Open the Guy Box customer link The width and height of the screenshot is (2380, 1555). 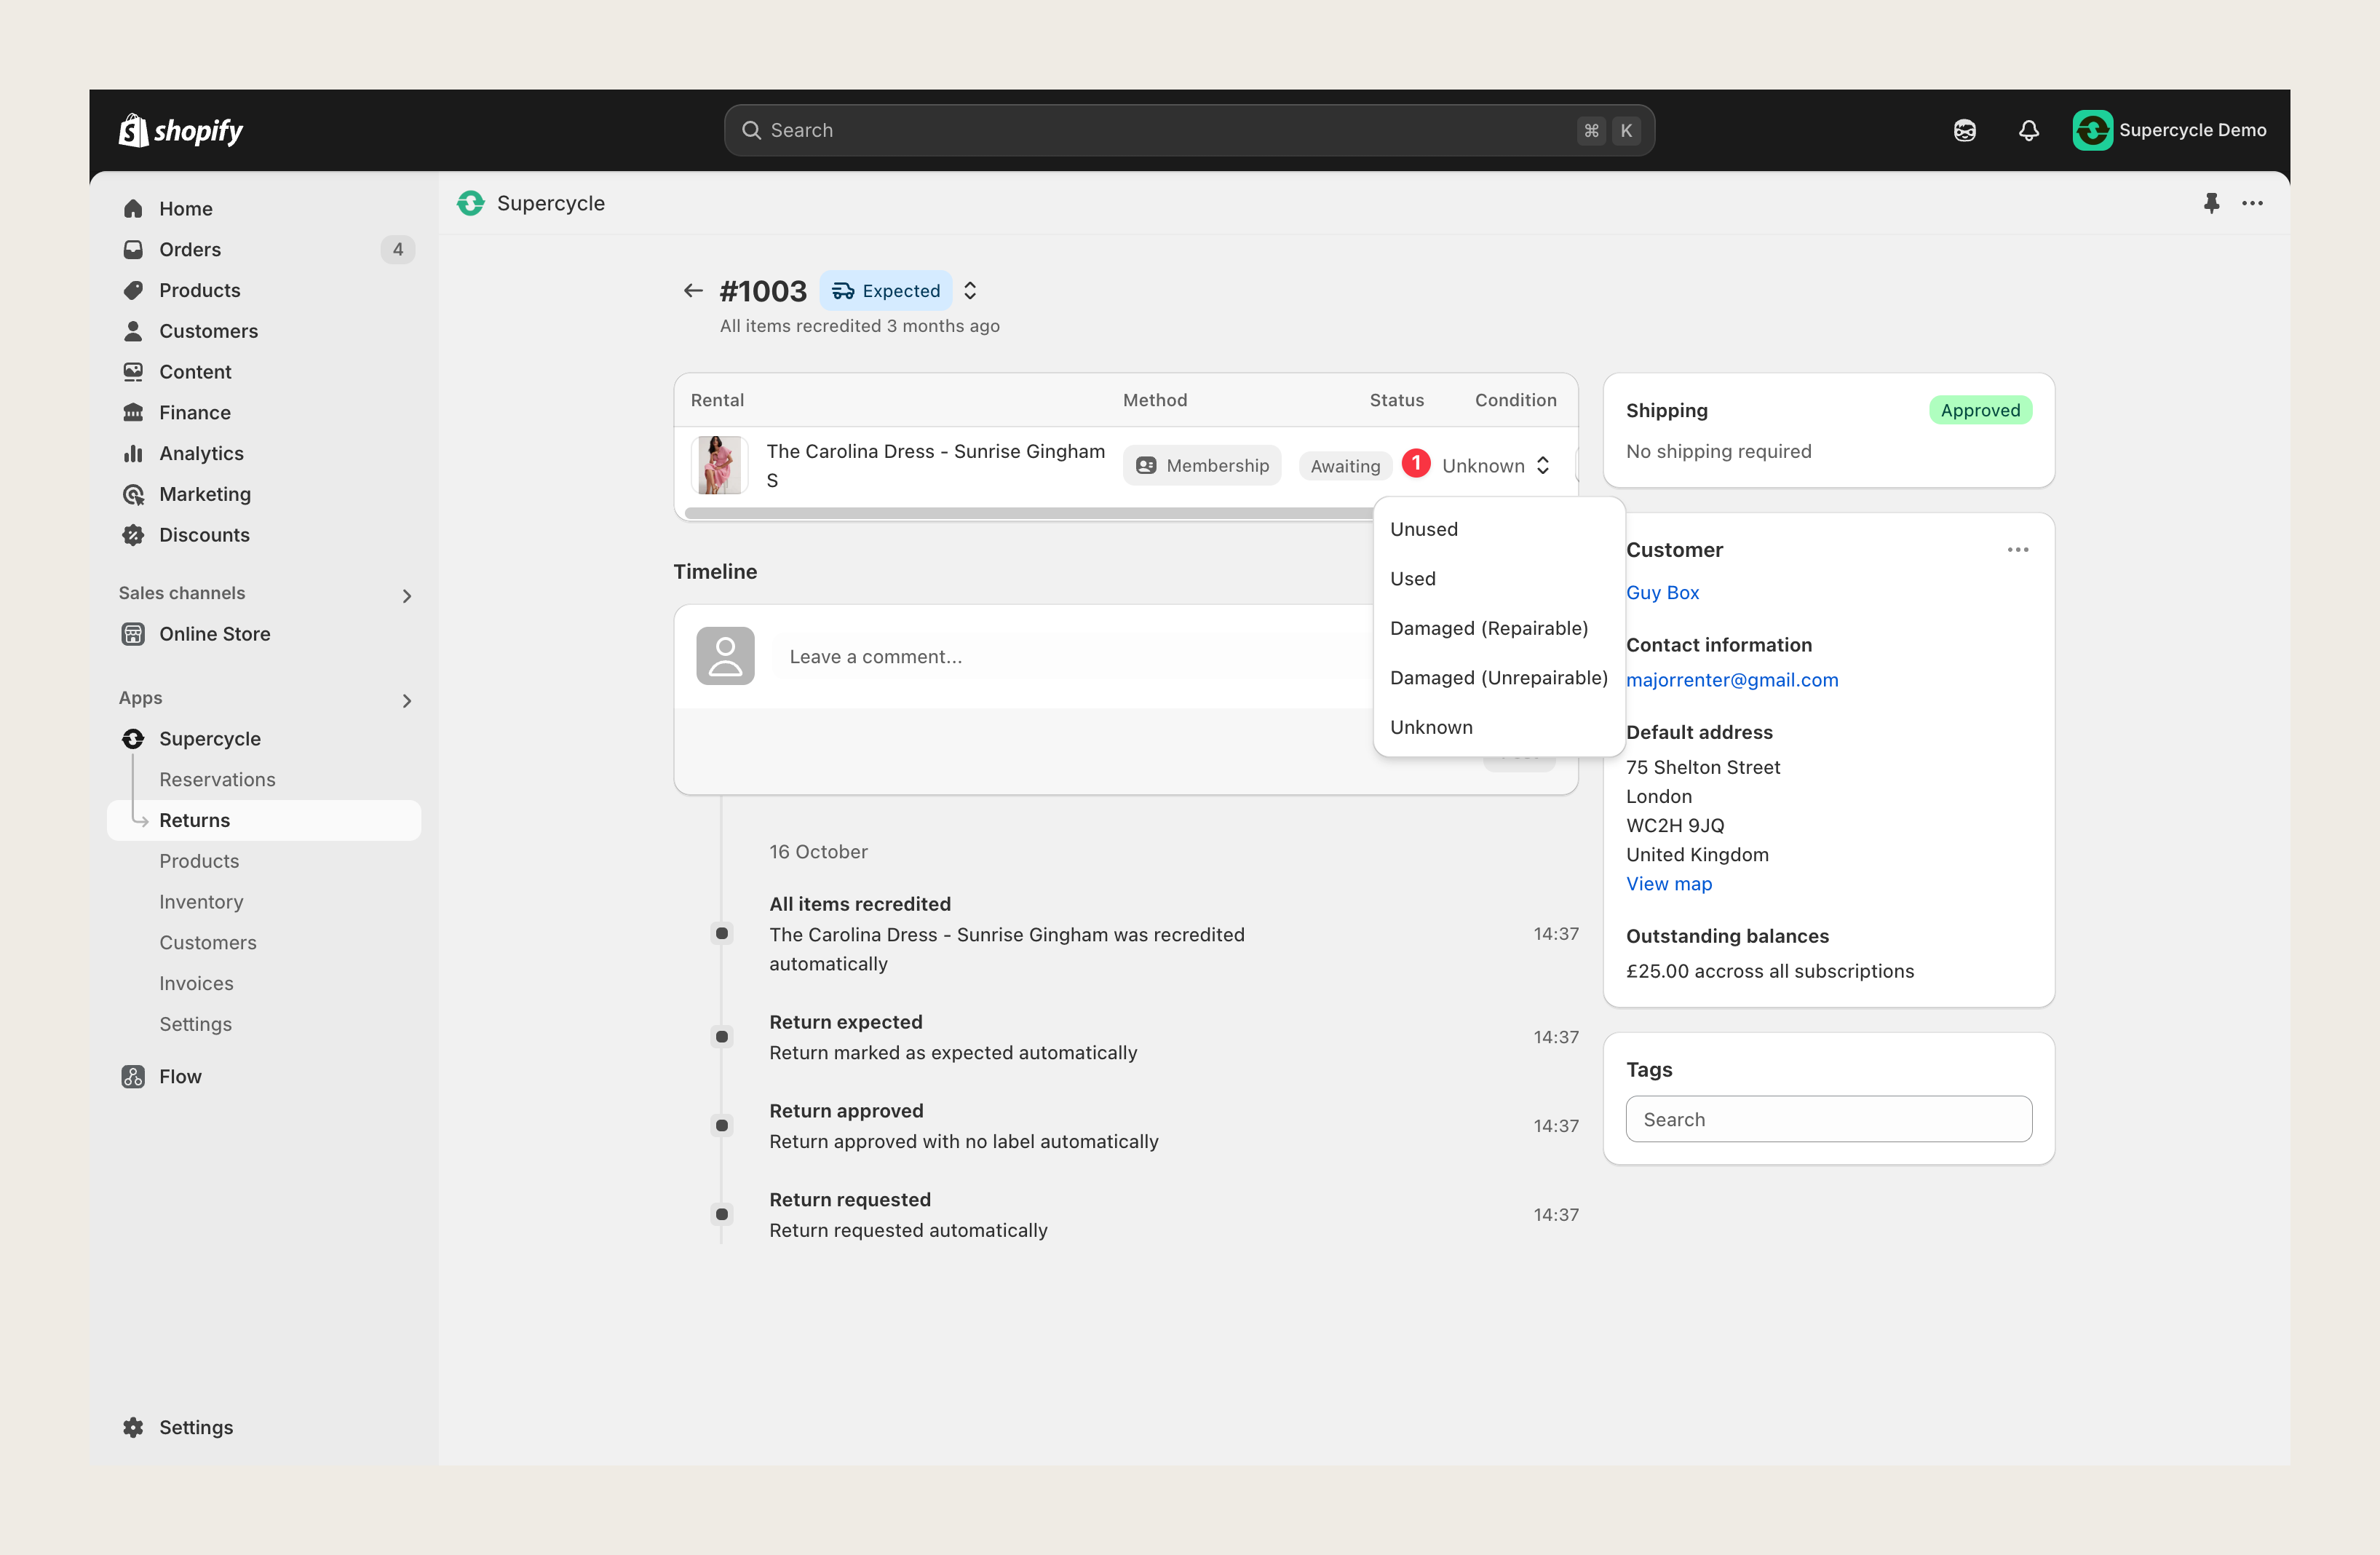pyautogui.click(x=1662, y=592)
